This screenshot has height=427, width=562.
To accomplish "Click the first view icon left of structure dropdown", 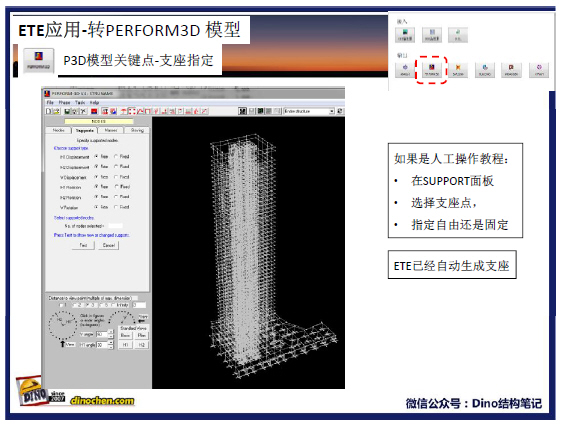I will 243,112.
